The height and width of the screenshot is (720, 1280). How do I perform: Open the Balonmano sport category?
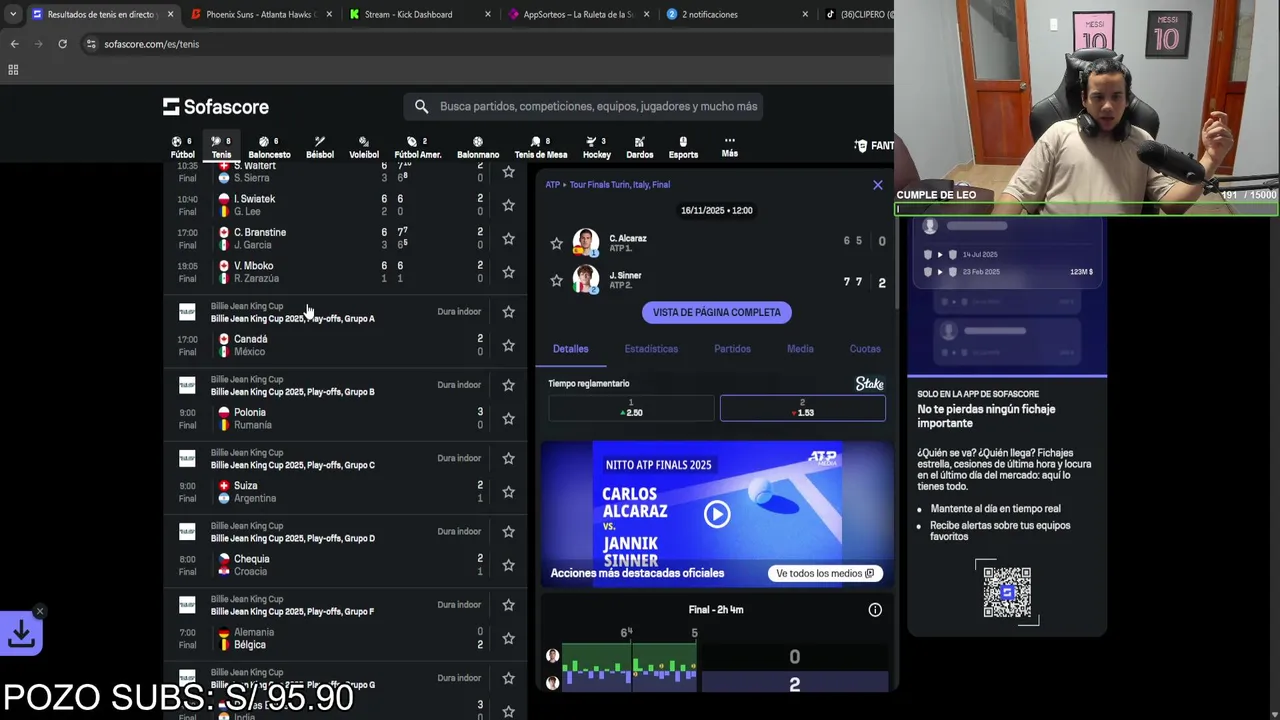(x=478, y=147)
